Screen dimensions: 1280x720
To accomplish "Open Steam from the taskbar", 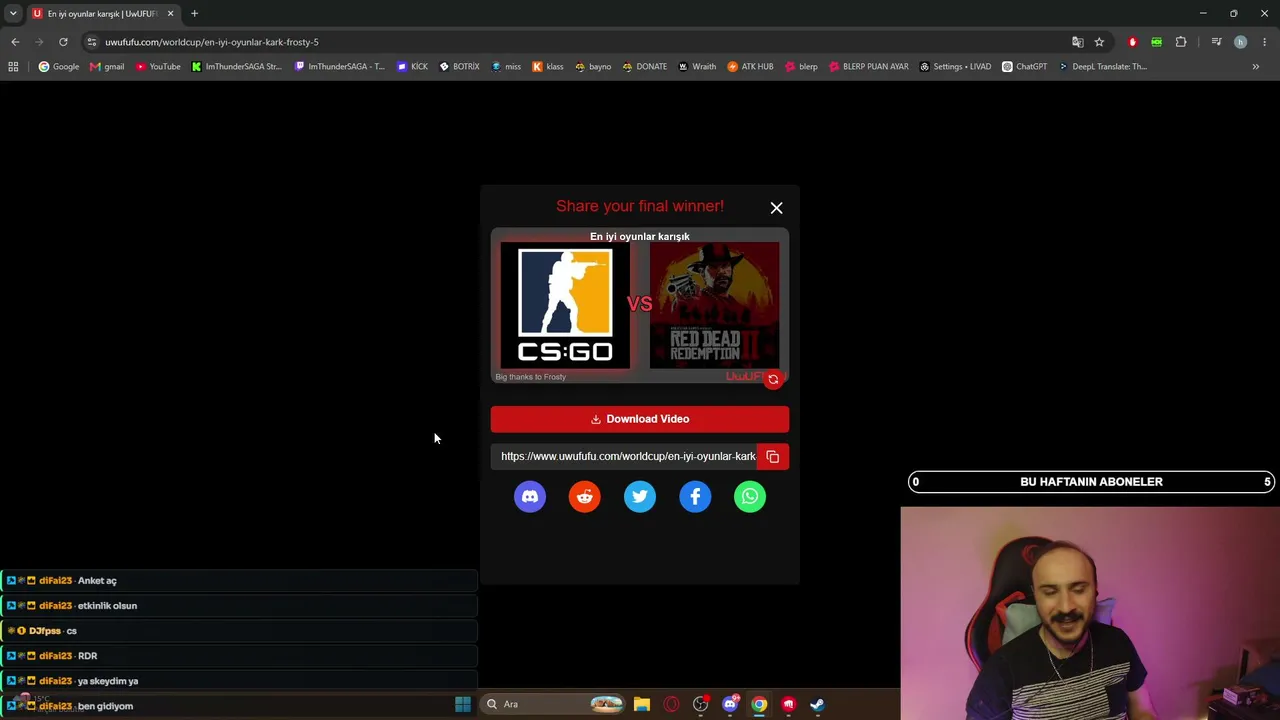I will 817,704.
